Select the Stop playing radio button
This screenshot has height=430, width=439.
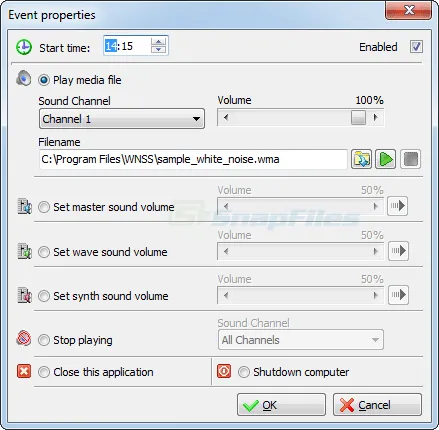click(x=44, y=340)
